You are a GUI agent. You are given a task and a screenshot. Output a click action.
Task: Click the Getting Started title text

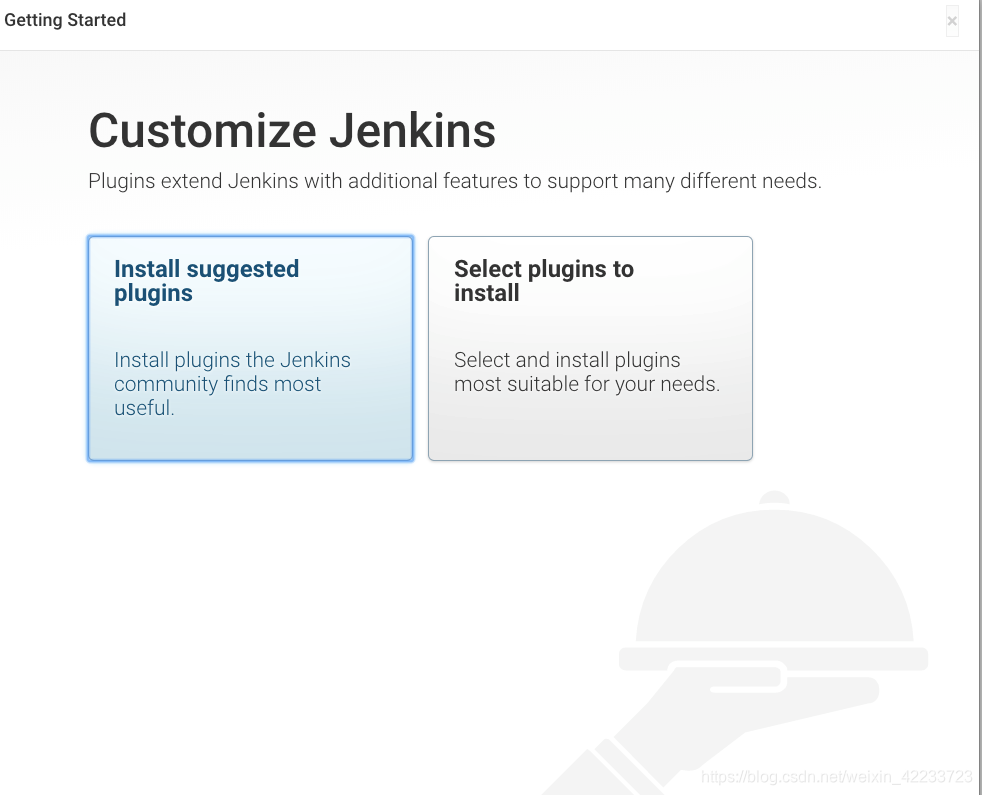point(65,20)
